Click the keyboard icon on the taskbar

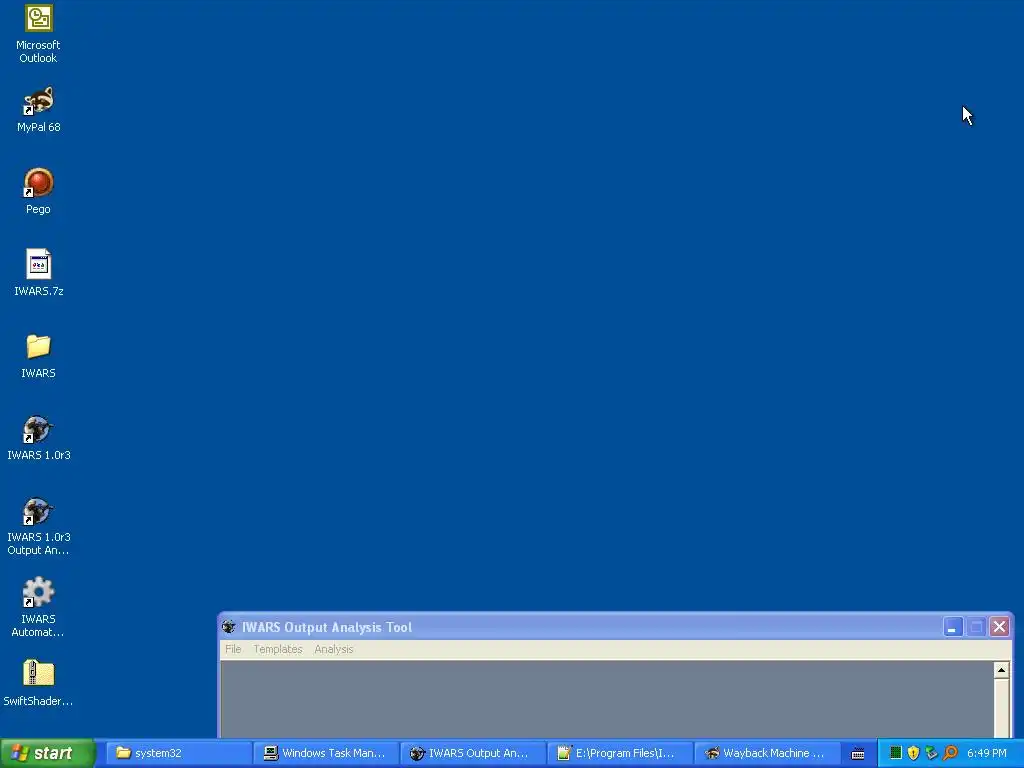pyautogui.click(x=858, y=754)
